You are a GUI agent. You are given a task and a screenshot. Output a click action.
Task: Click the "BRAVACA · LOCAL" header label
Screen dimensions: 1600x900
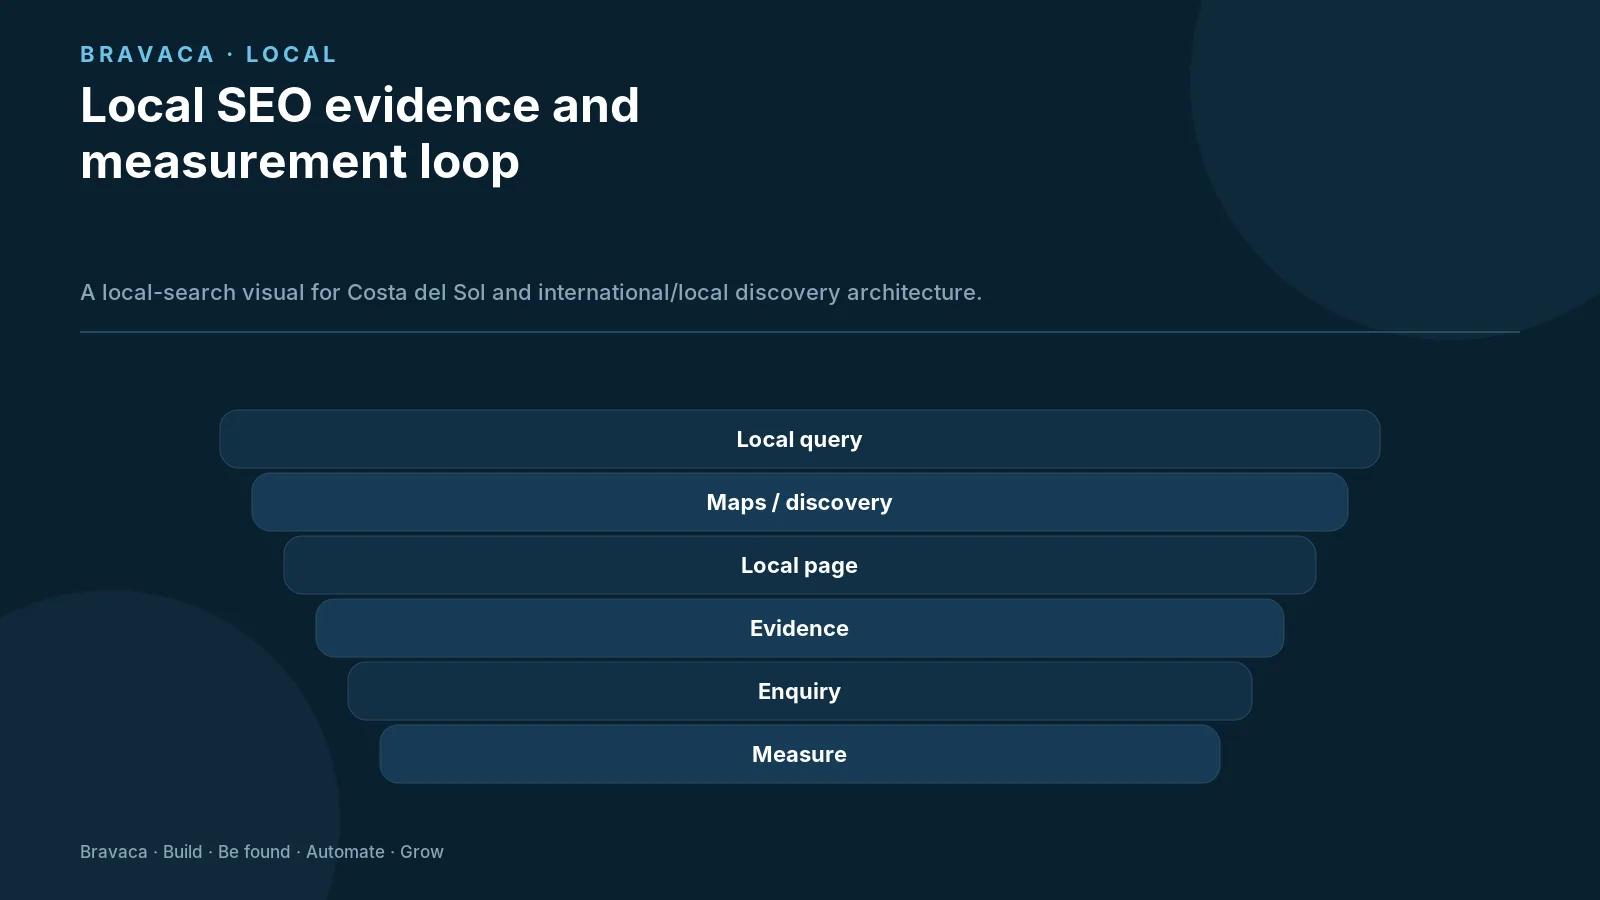208,54
